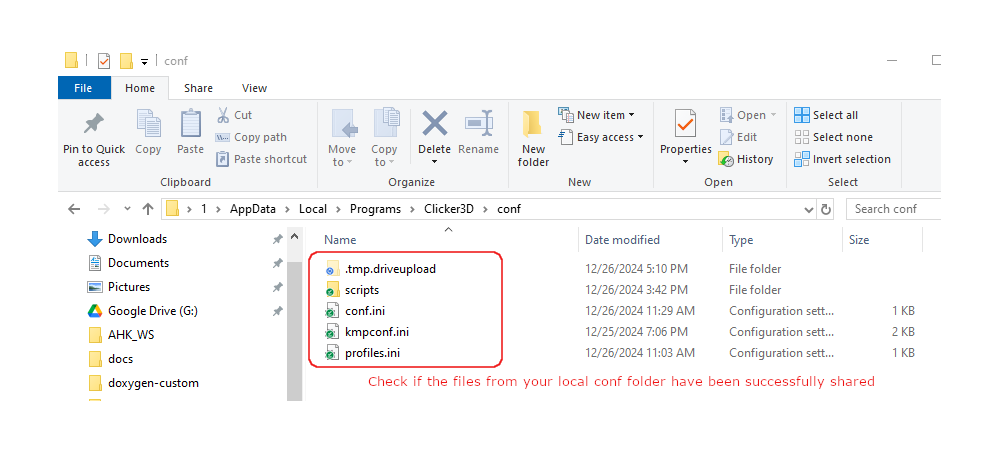Screen dimensions: 1000x450
Task: Go up one folder level with the up arrow
Action: (x=148, y=209)
